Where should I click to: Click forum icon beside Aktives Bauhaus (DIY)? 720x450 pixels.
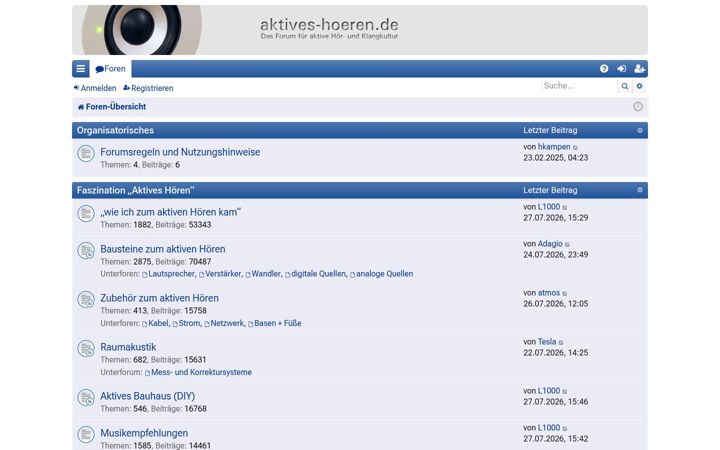[86, 398]
